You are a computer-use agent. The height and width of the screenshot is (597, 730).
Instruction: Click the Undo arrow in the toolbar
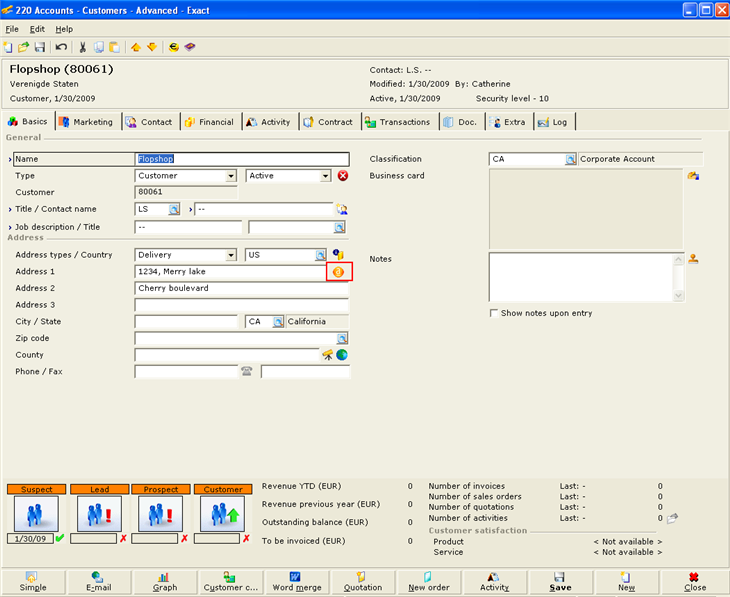tap(62, 47)
